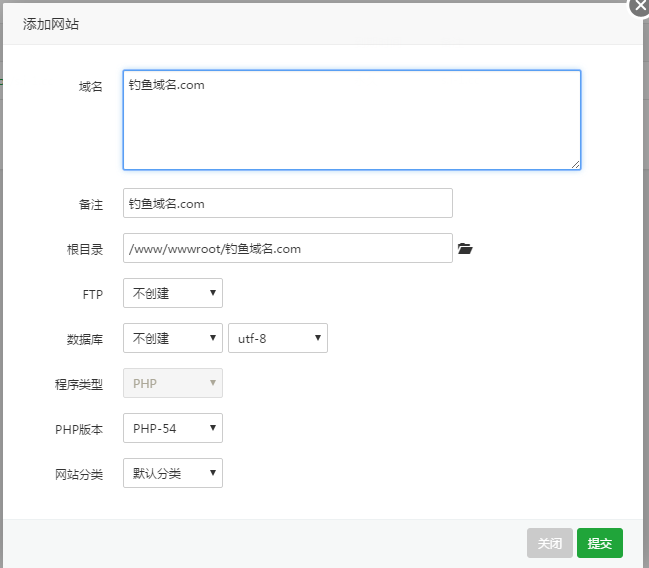Click the folder icon beside root directory
This screenshot has width=649, height=568.
click(x=464, y=249)
